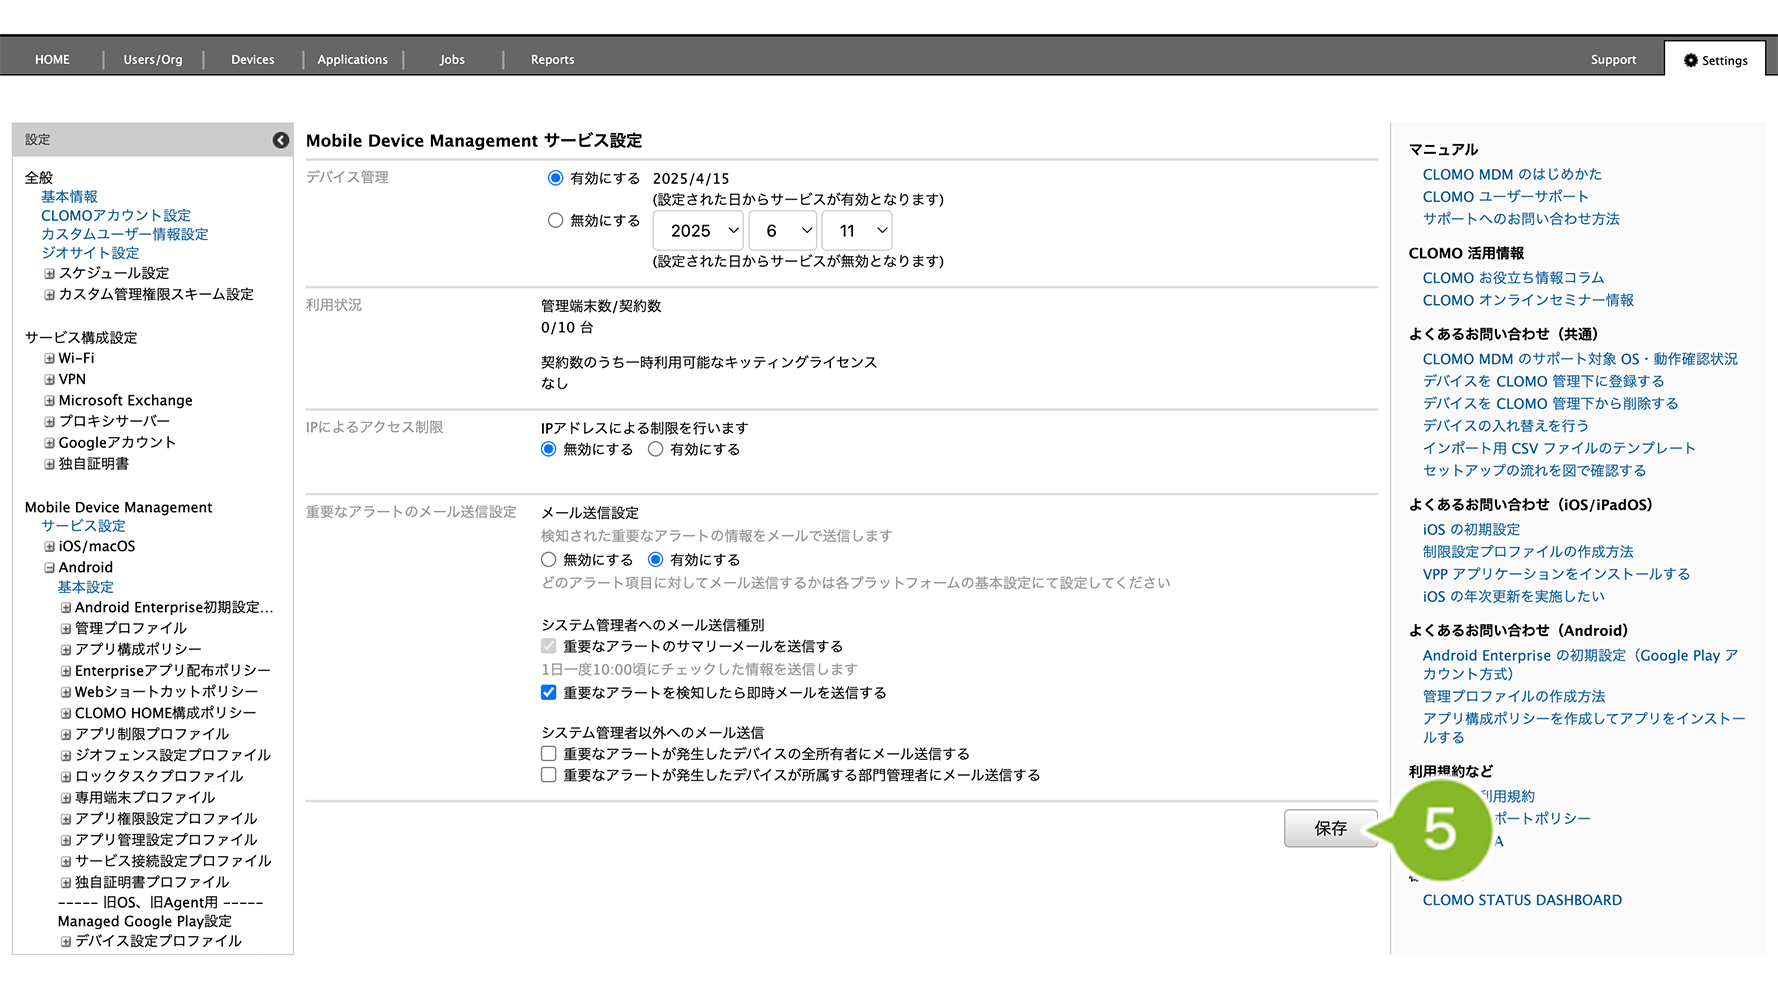
Task: Open the 基本設定 link under Android
Action: (x=86, y=587)
